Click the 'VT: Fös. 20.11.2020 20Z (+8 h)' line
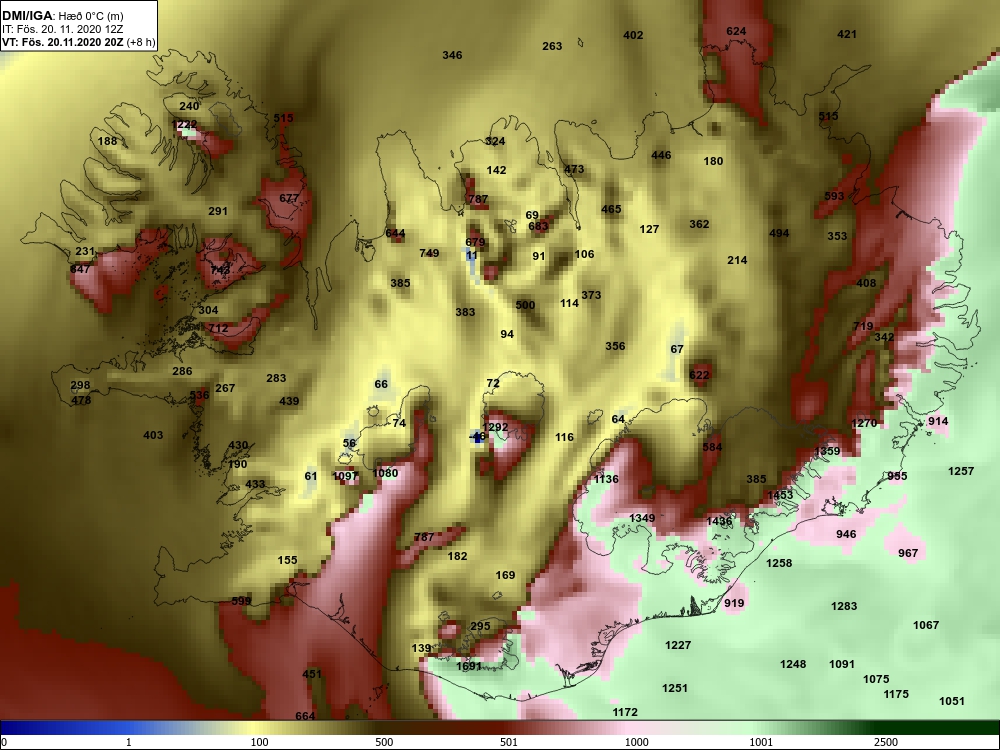This screenshot has height=750, width=1000. [78, 42]
